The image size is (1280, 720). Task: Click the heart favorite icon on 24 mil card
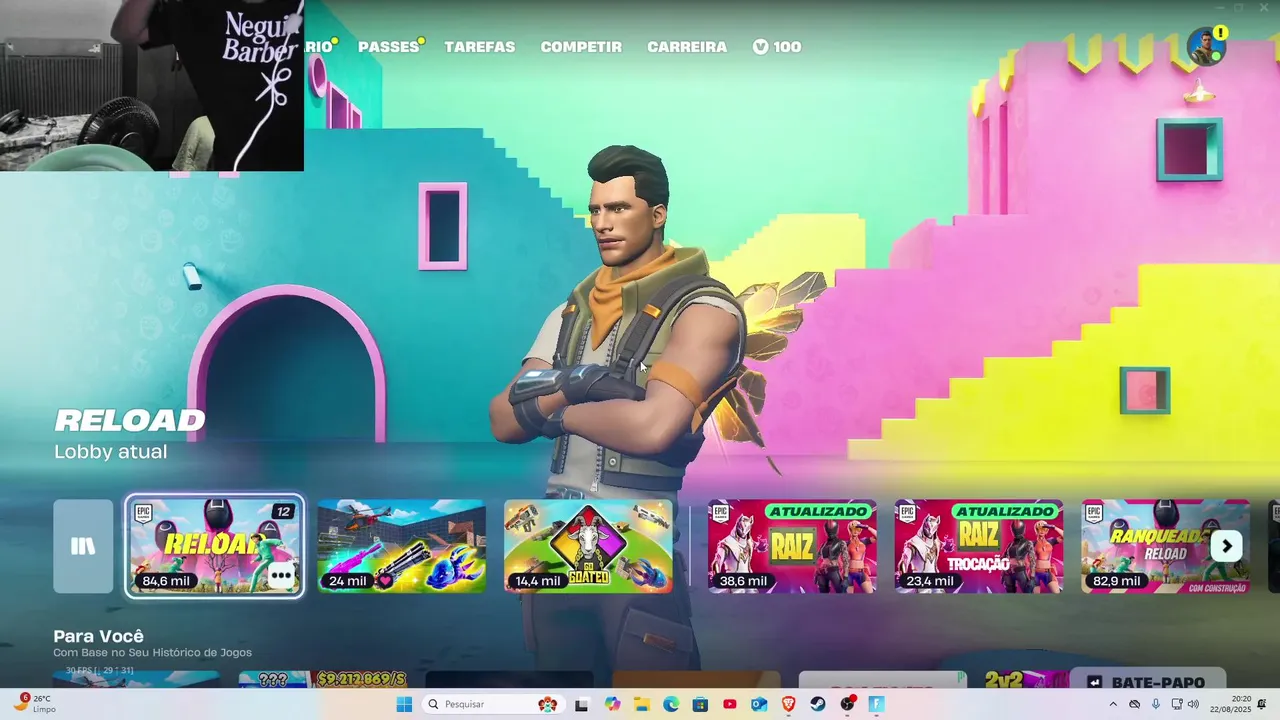[x=384, y=581]
